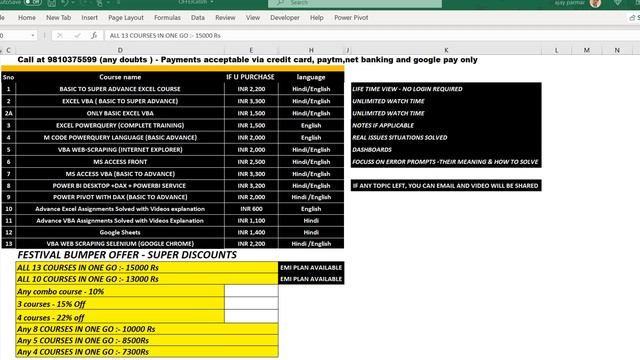Select 'M CODE POWERQUERY LANGUAGE' cell

tap(120, 138)
